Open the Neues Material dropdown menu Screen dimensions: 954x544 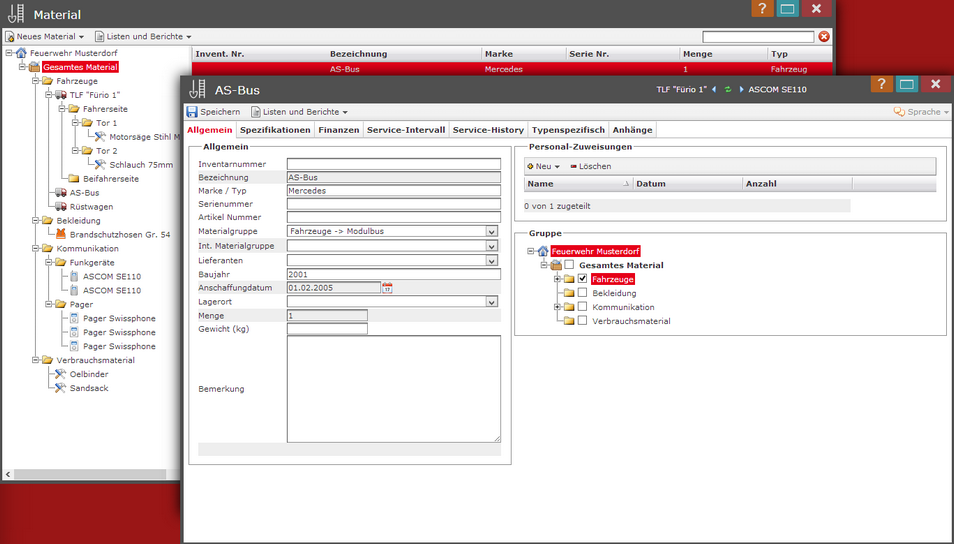45,37
